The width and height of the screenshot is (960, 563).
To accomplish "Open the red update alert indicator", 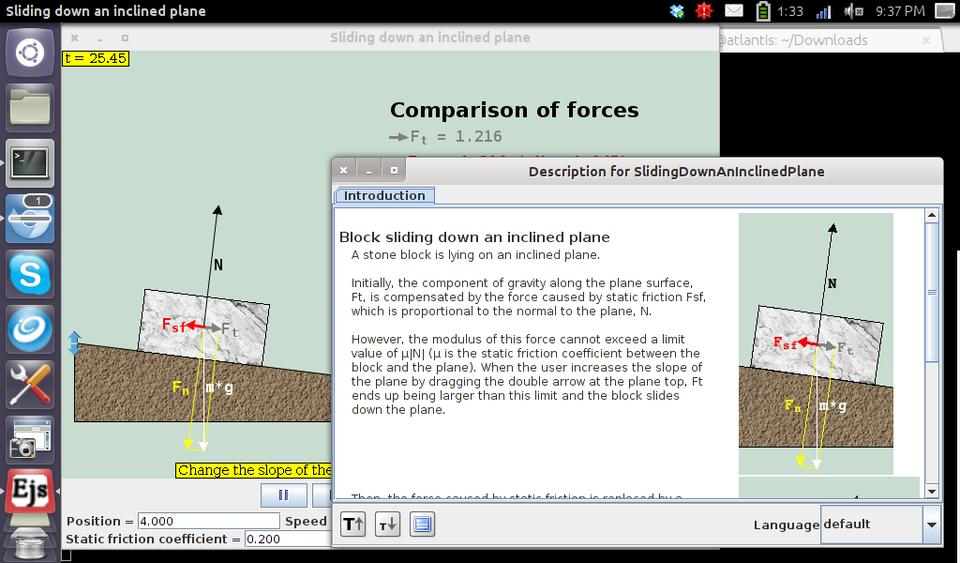I will [x=704, y=11].
